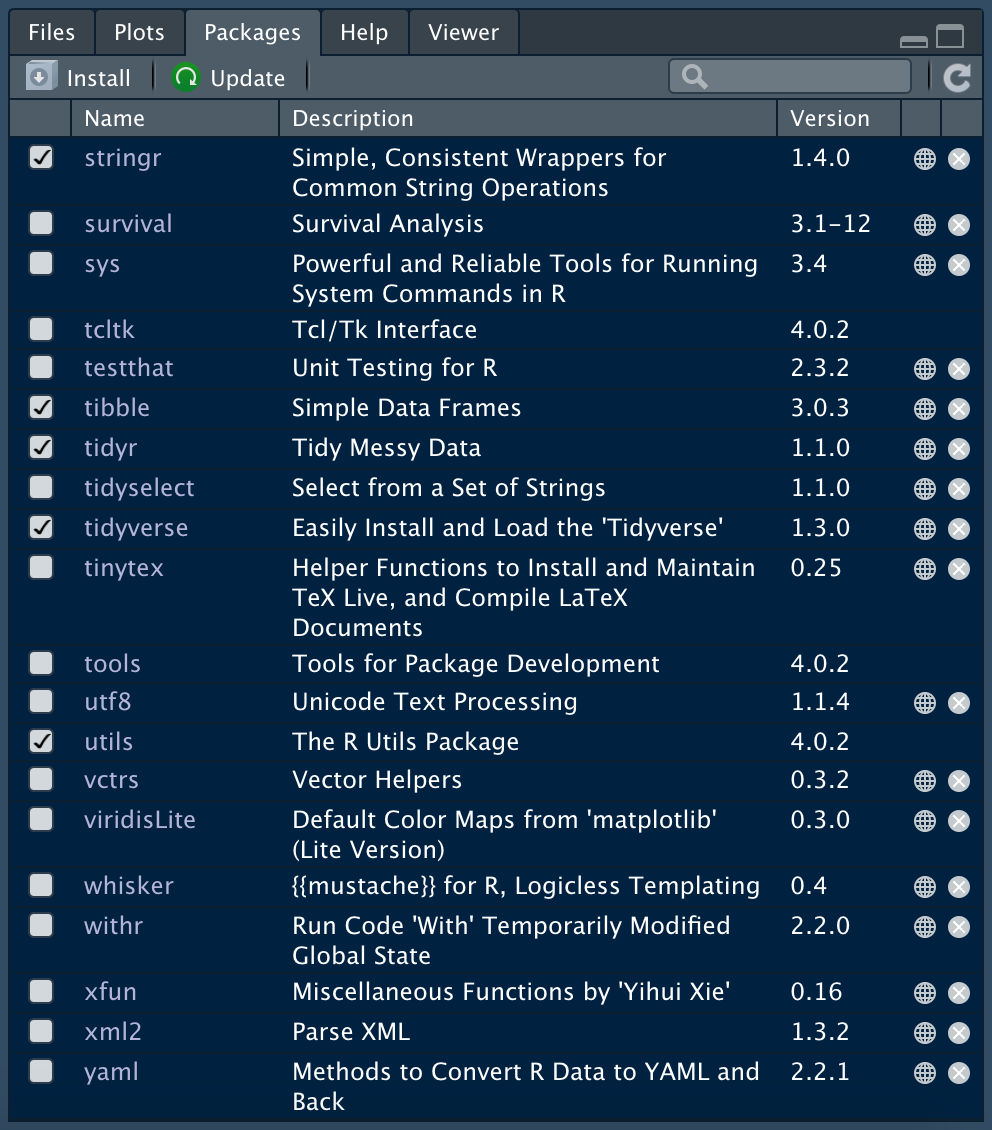
Task: Switch to the Plots tab
Action: coord(140,32)
